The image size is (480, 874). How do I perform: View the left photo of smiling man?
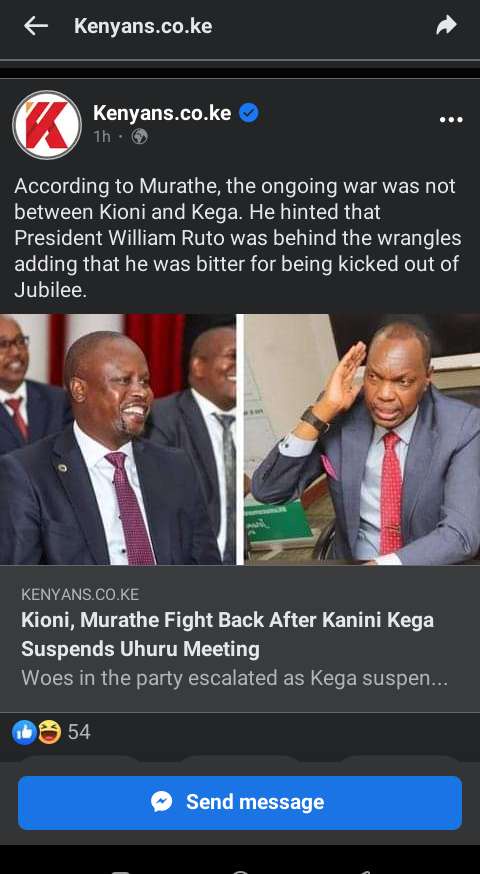coord(117,439)
